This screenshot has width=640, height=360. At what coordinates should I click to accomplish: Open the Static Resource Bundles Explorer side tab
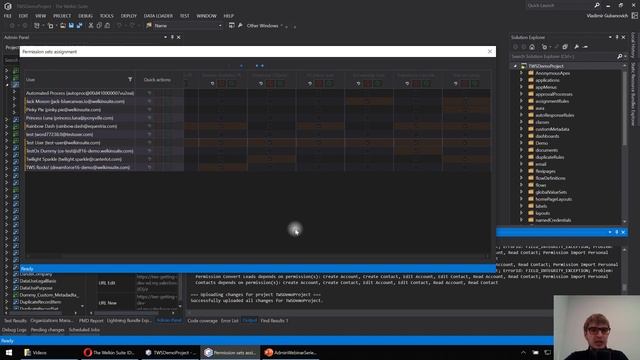click(x=633, y=94)
